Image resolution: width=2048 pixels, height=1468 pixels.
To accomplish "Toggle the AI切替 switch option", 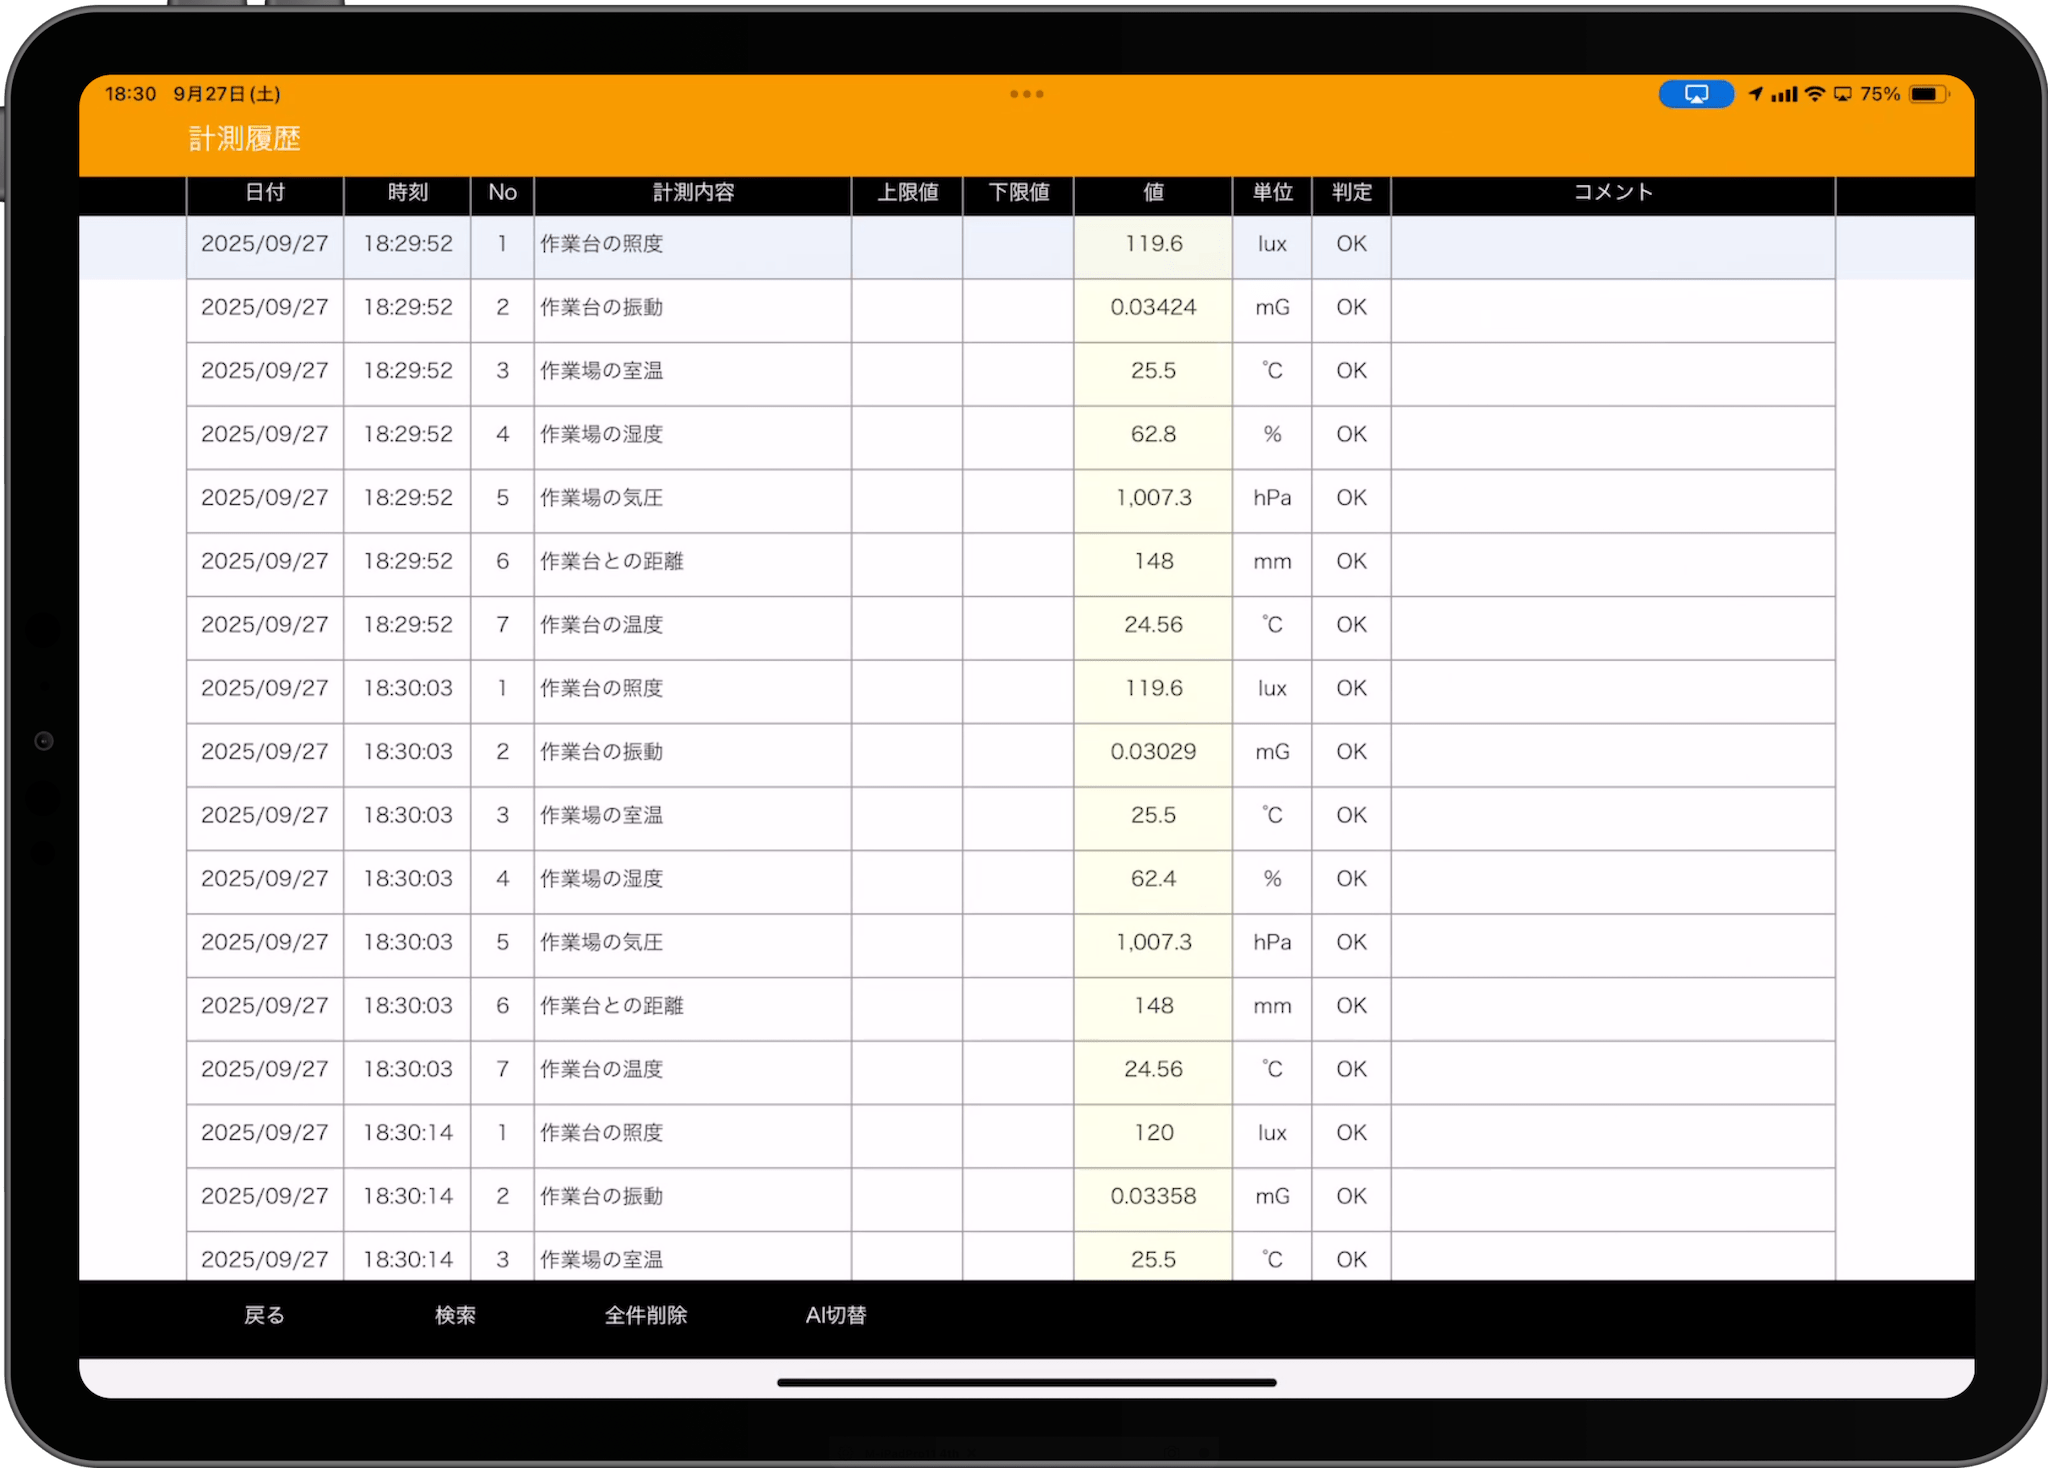I will [836, 1315].
